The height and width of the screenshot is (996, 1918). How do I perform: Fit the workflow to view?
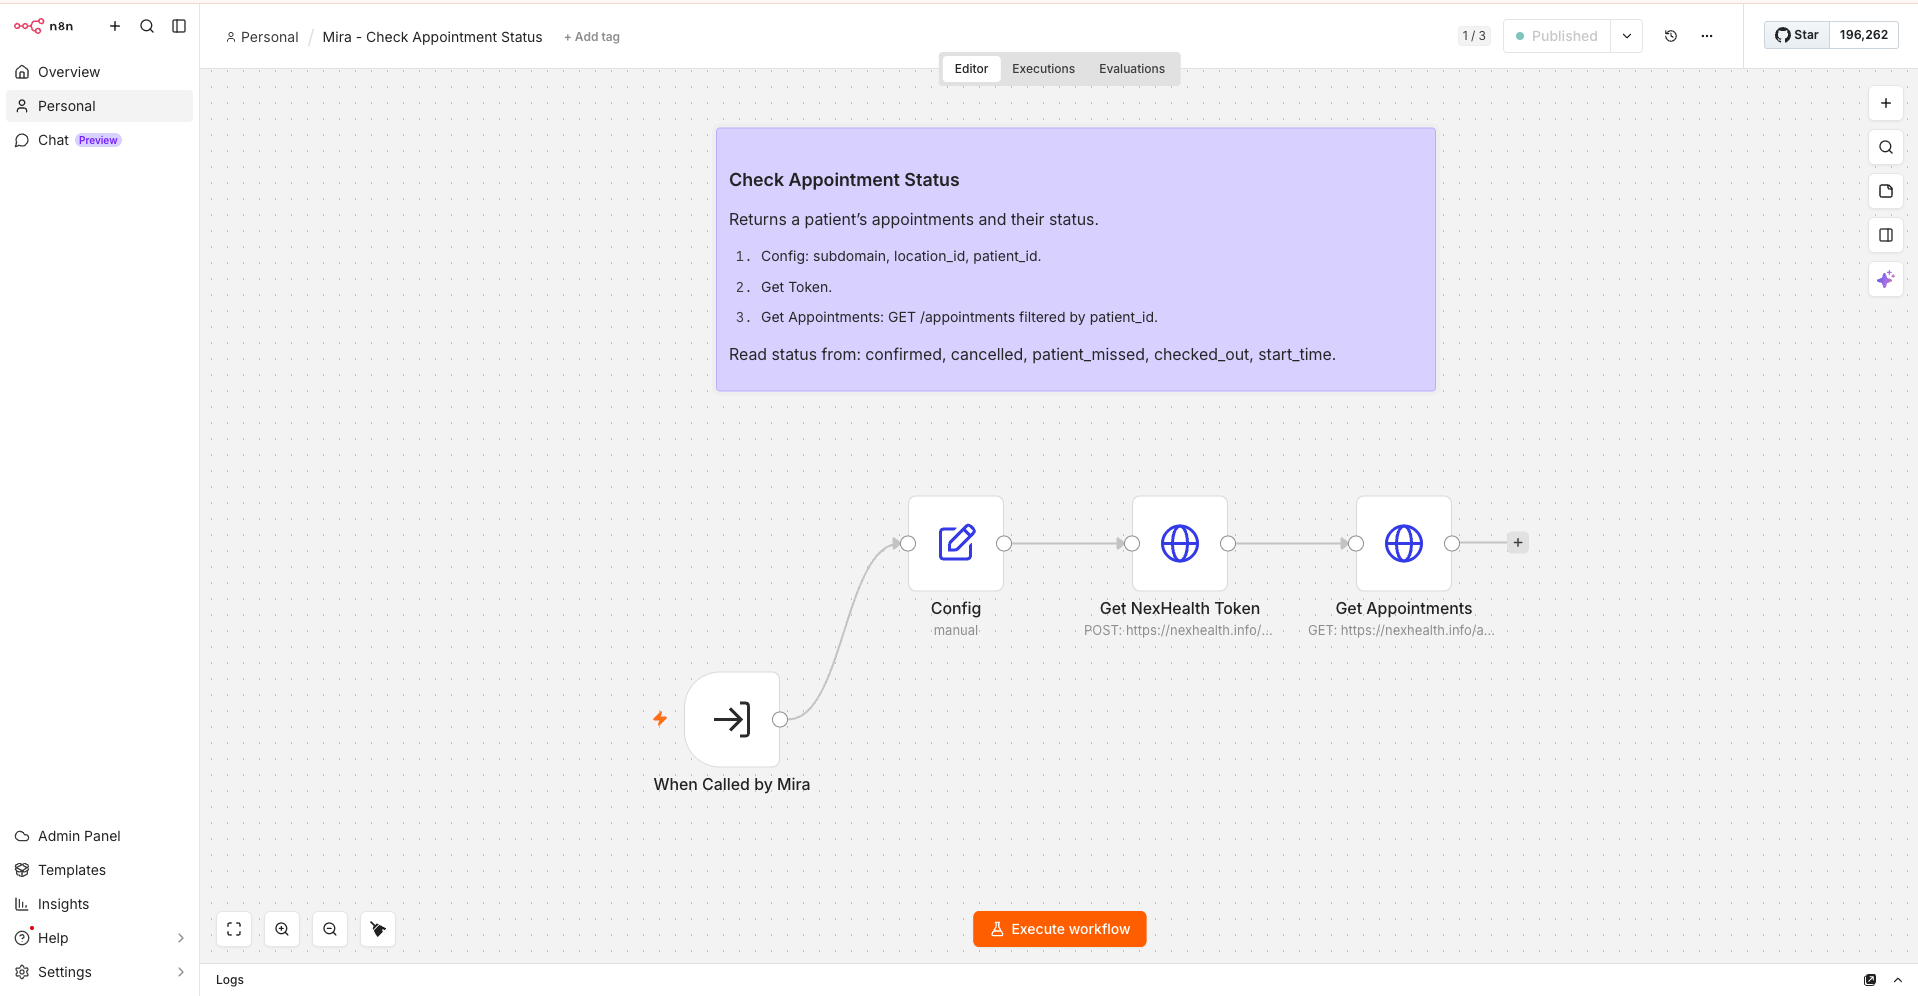(x=234, y=929)
